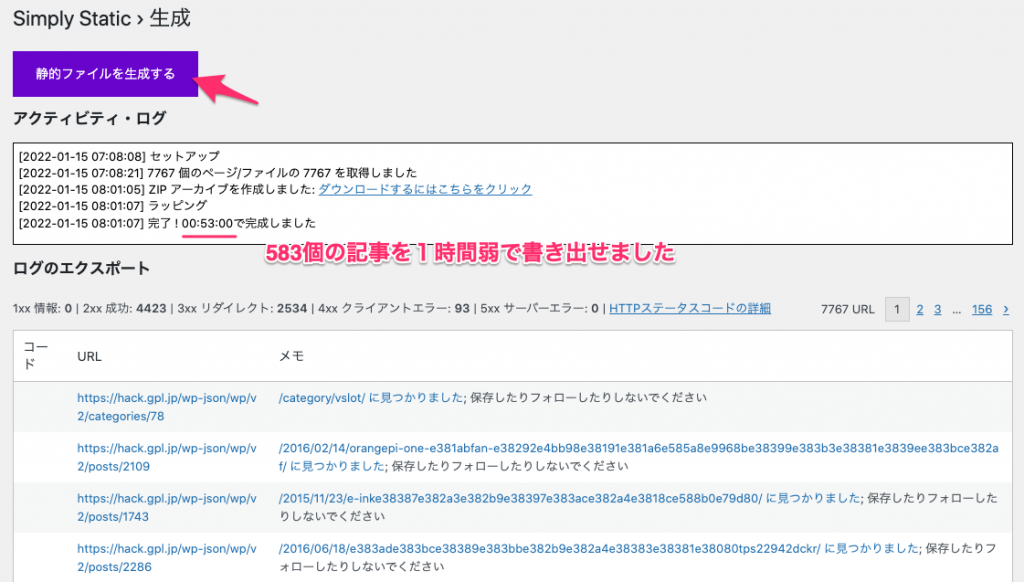Open the HTTPステータスコードの詳細 link
Image resolution: width=1024 pixels, height=582 pixels.
tap(690, 308)
